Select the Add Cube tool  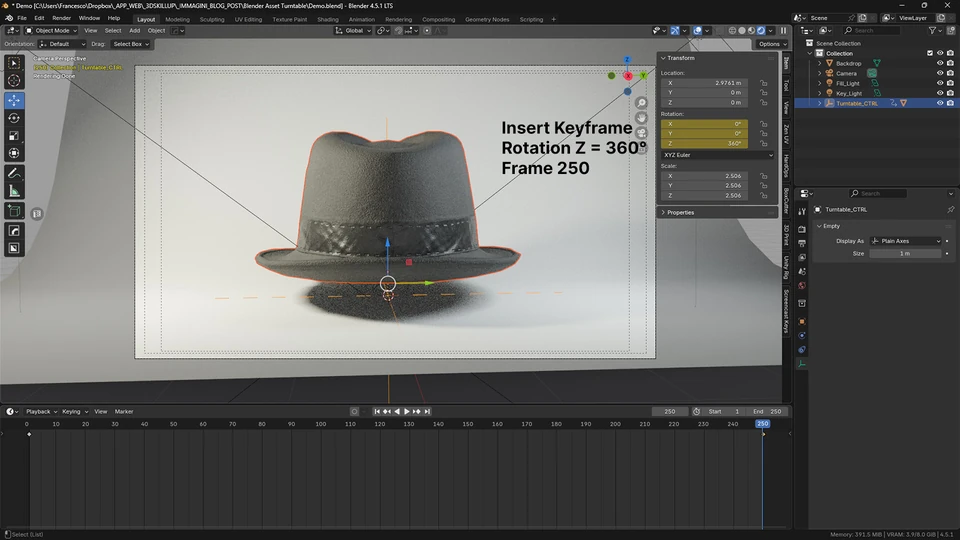[x=14, y=211]
